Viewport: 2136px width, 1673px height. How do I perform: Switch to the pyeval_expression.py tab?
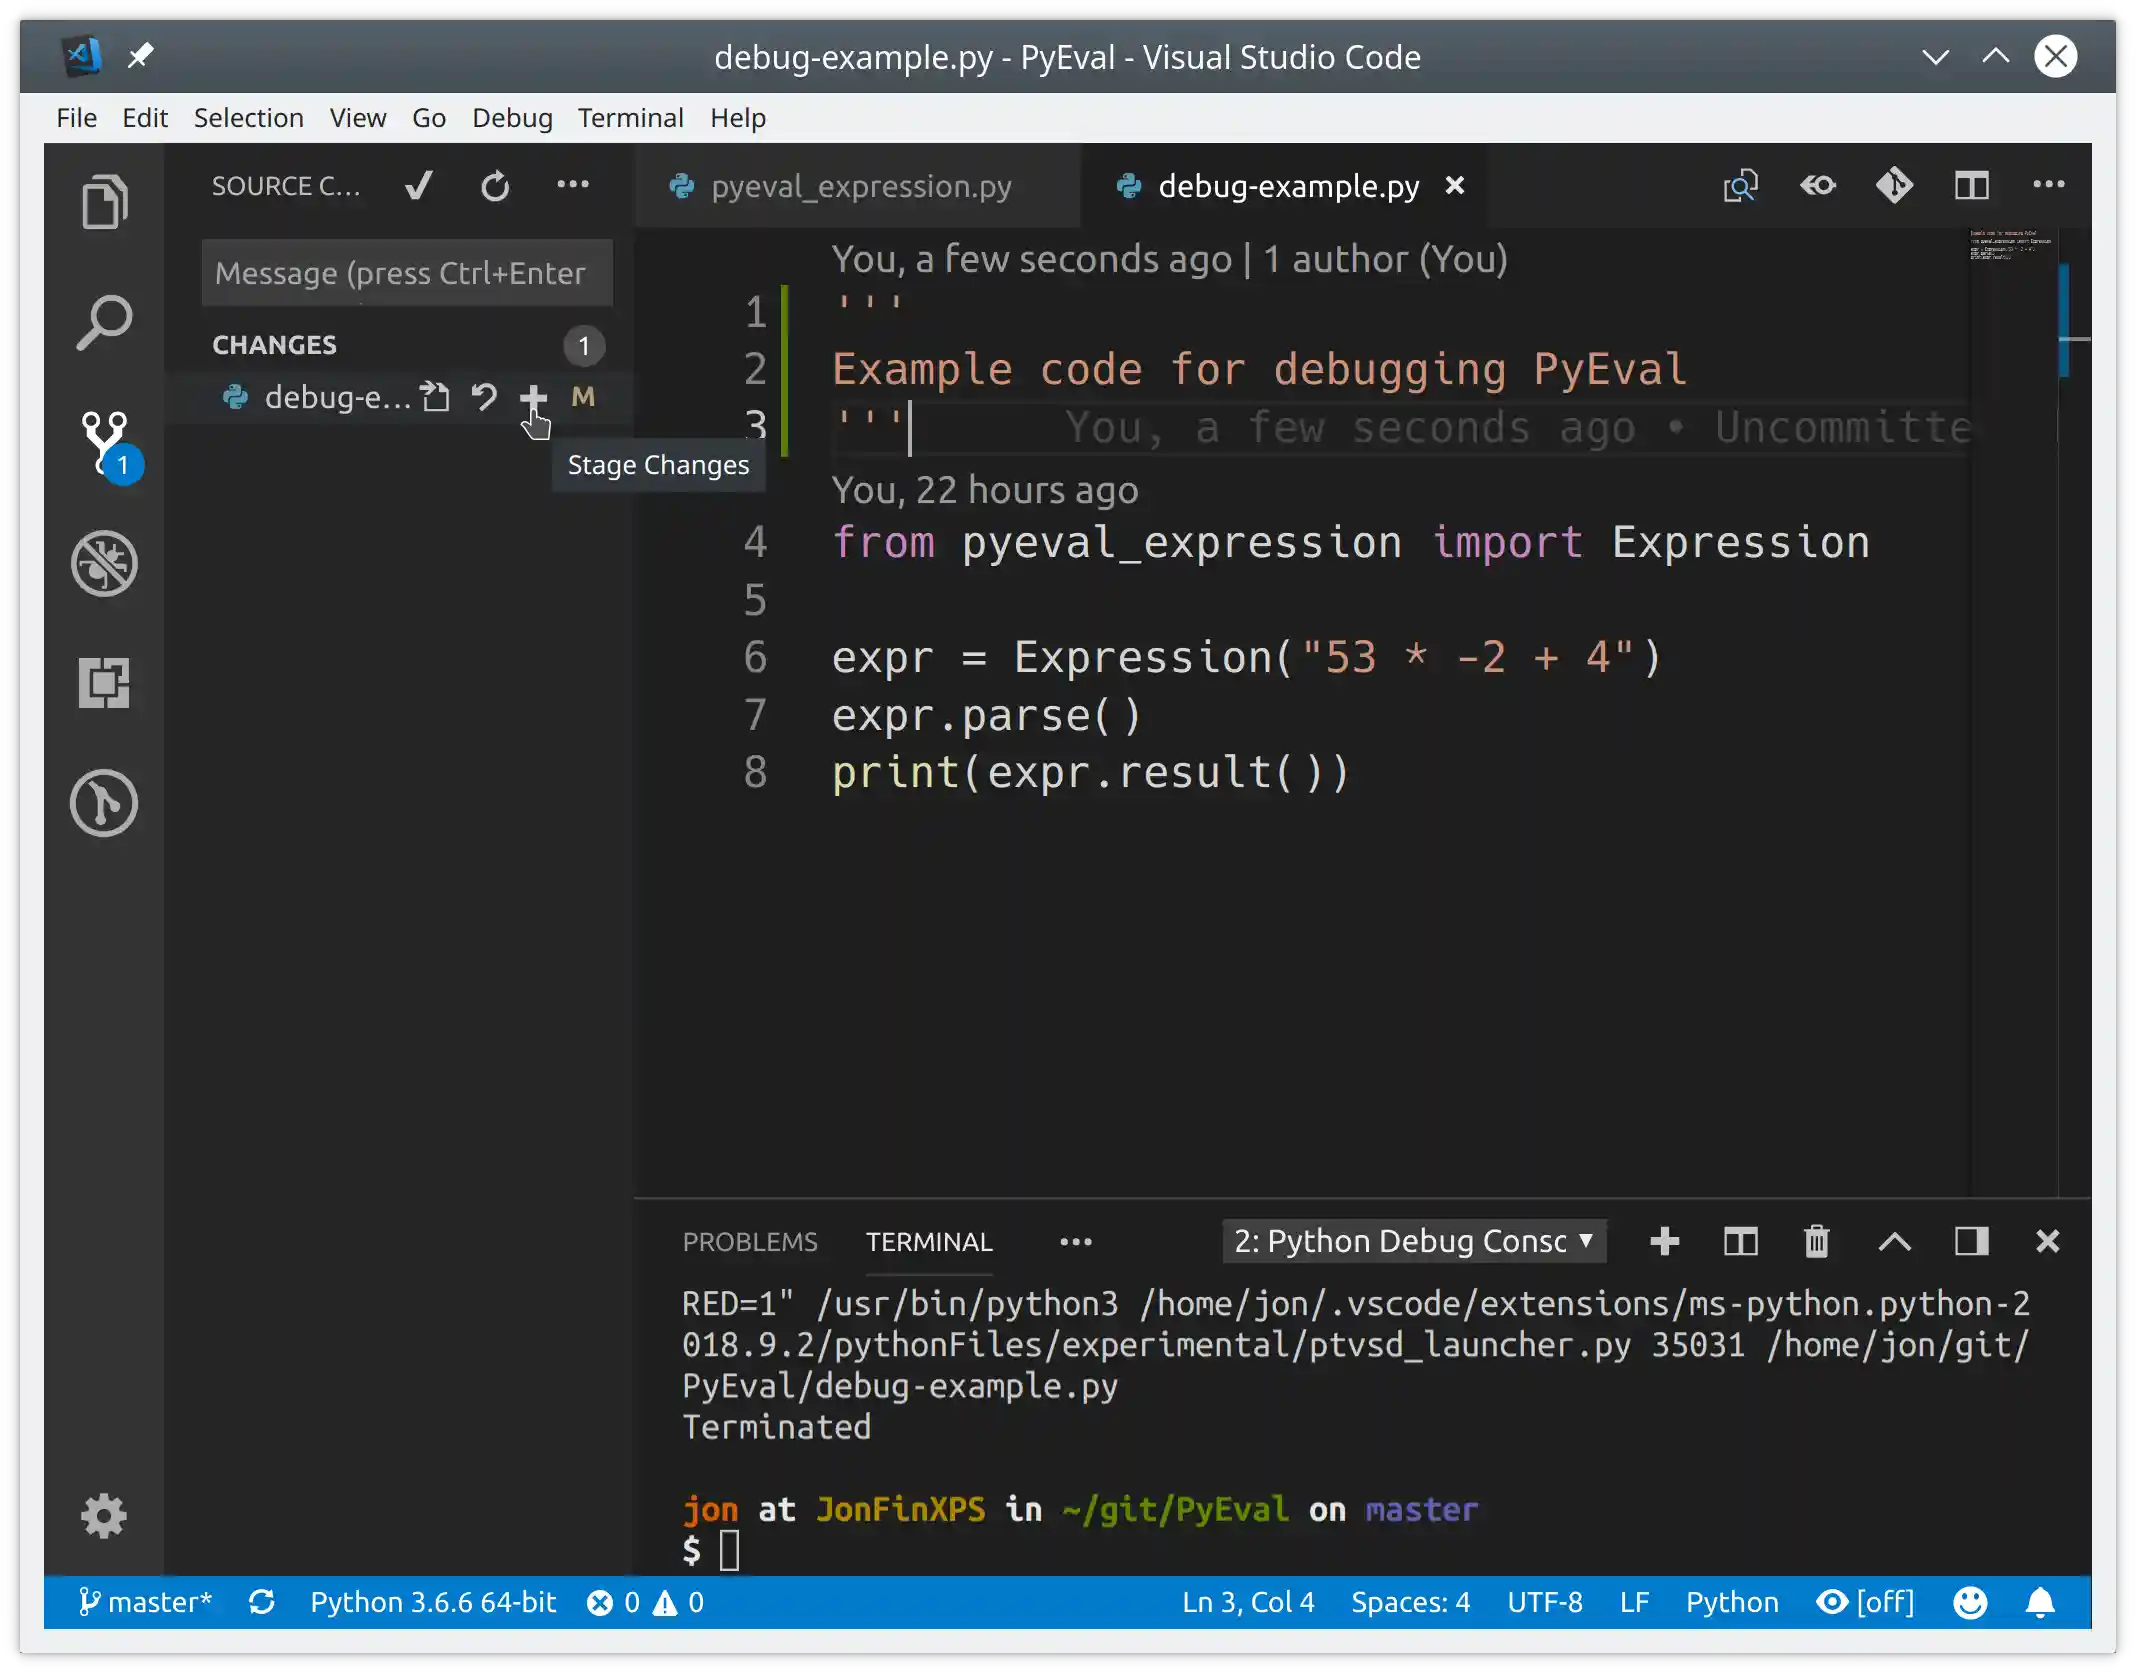pyautogui.click(x=860, y=185)
